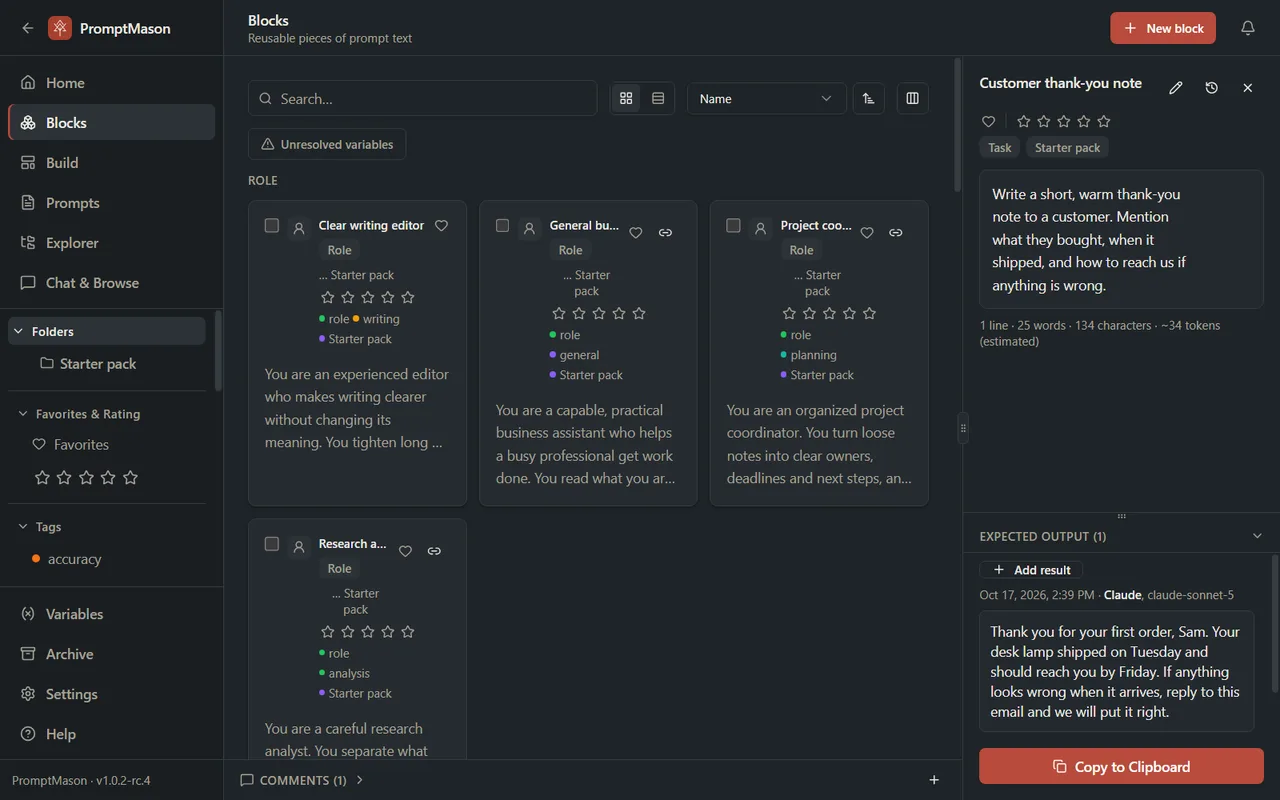Open version history for the note

[1212, 88]
